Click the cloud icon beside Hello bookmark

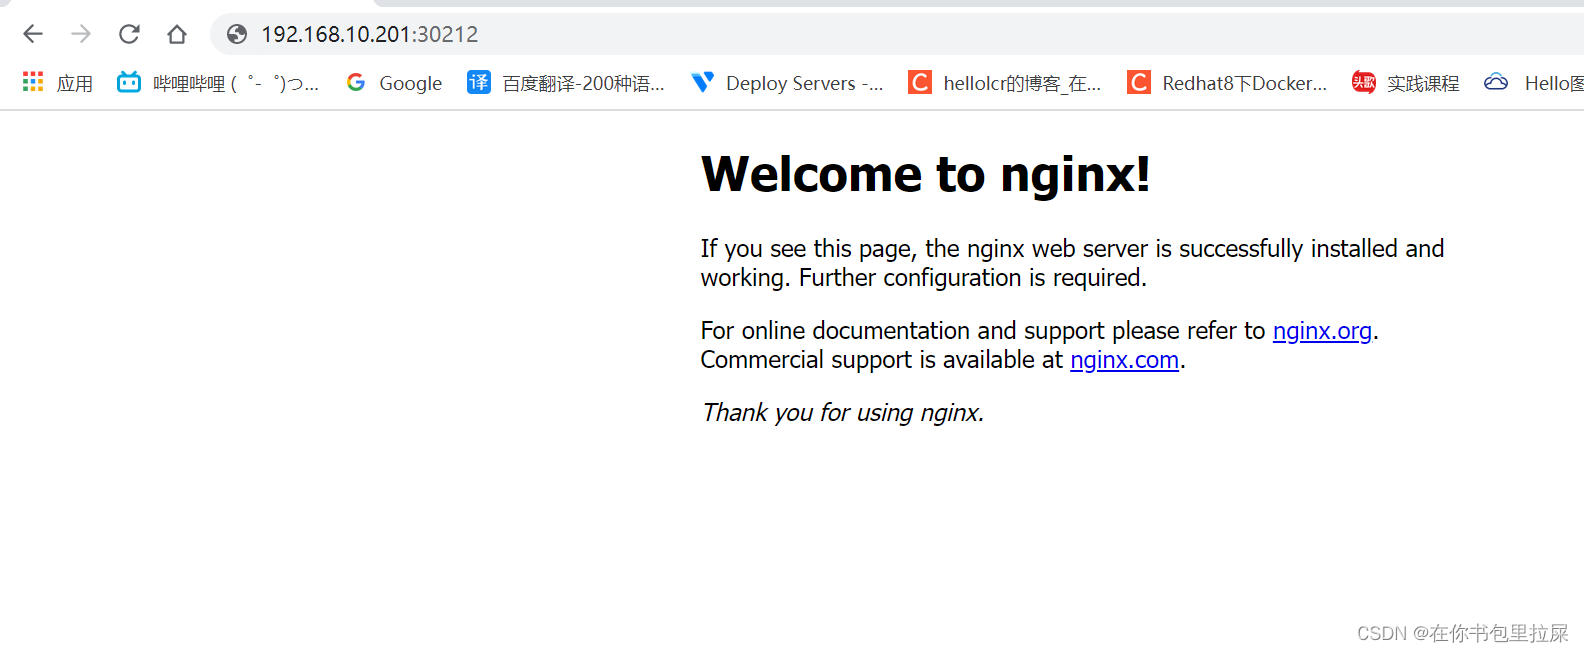pyautogui.click(x=1496, y=82)
